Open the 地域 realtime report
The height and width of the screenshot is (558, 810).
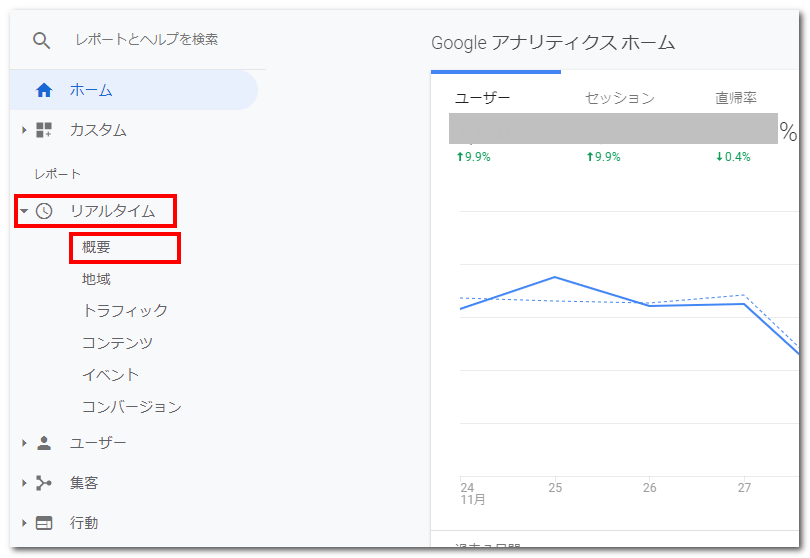(x=96, y=279)
